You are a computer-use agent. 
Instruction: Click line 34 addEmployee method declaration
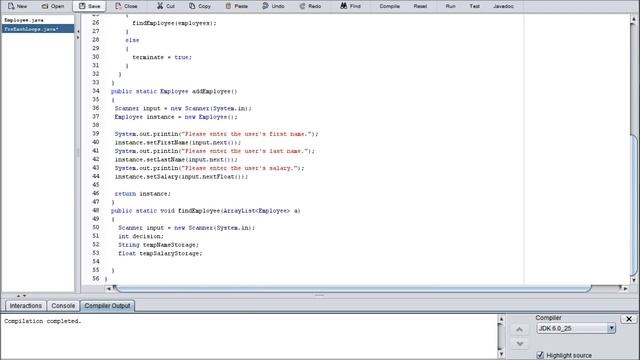[x=174, y=91]
